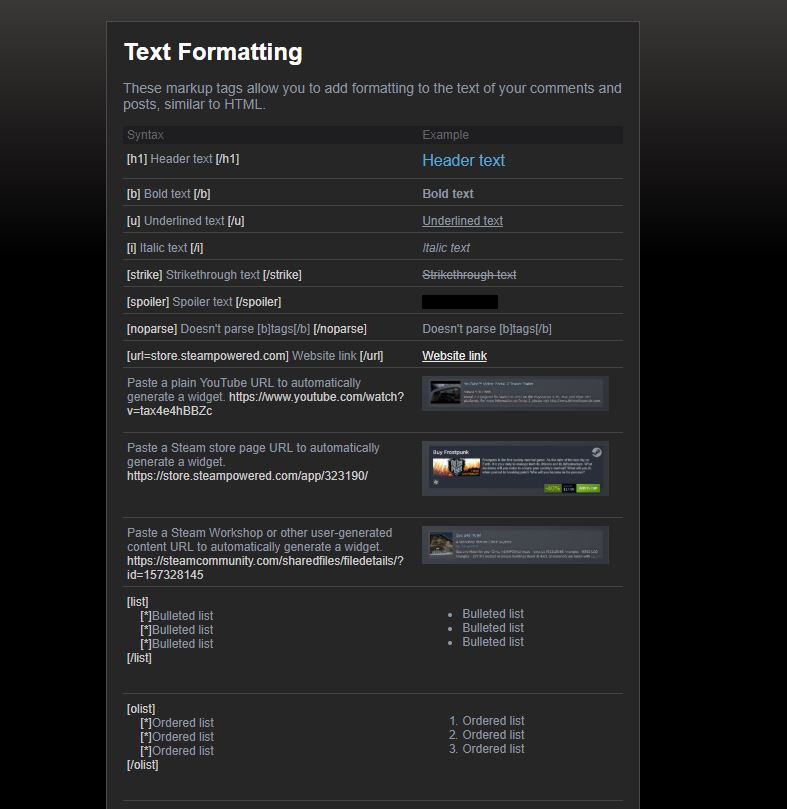Click the Steam logo icon in Frostpunk widget
Image resolution: width=787 pixels, height=809 pixels.
[x=597, y=452]
